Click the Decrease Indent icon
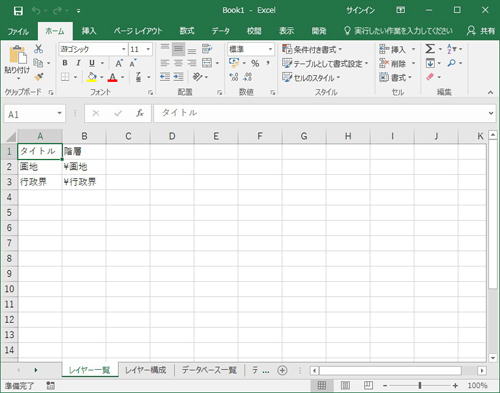Screen dimensions: 500x393 pyautogui.click(x=165, y=77)
